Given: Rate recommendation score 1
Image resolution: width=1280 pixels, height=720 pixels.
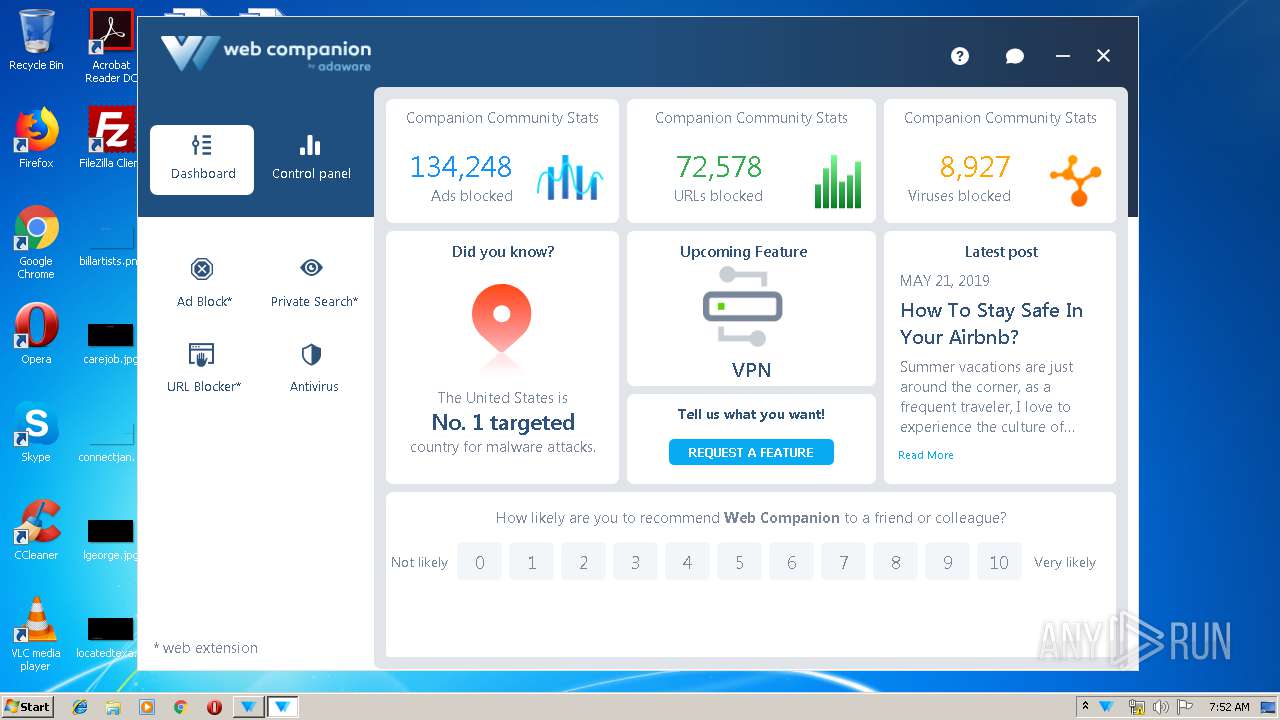Looking at the screenshot, I should [x=531, y=562].
